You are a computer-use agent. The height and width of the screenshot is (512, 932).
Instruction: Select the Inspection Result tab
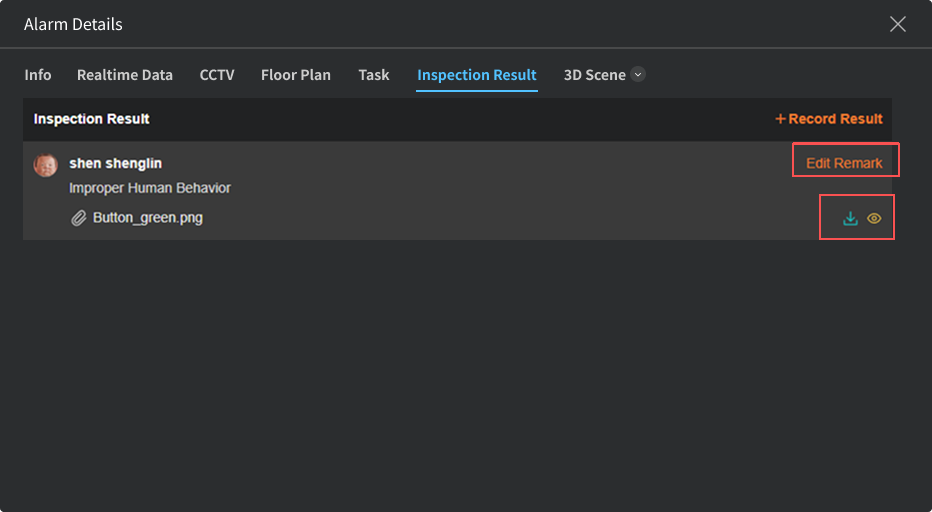(477, 75)
